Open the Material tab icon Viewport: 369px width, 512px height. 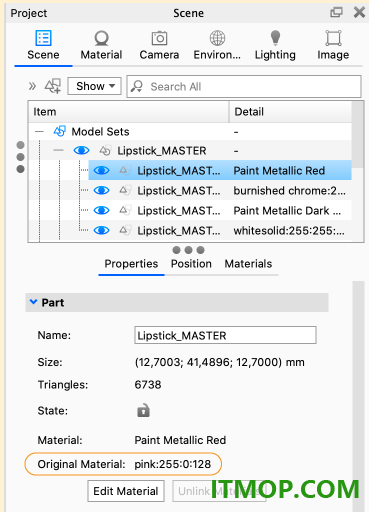(x=101, y=38)
